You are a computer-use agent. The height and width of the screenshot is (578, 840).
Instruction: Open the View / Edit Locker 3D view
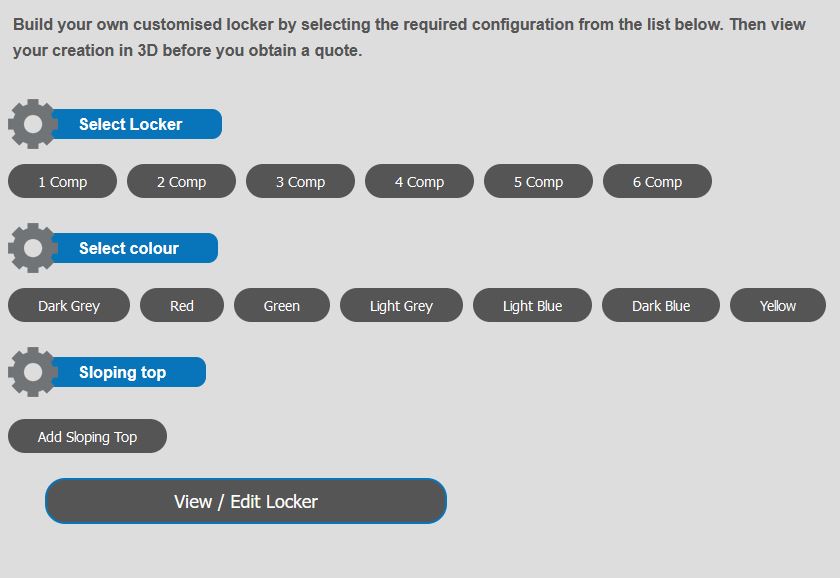pyautogui.click(x=246, y=501)
